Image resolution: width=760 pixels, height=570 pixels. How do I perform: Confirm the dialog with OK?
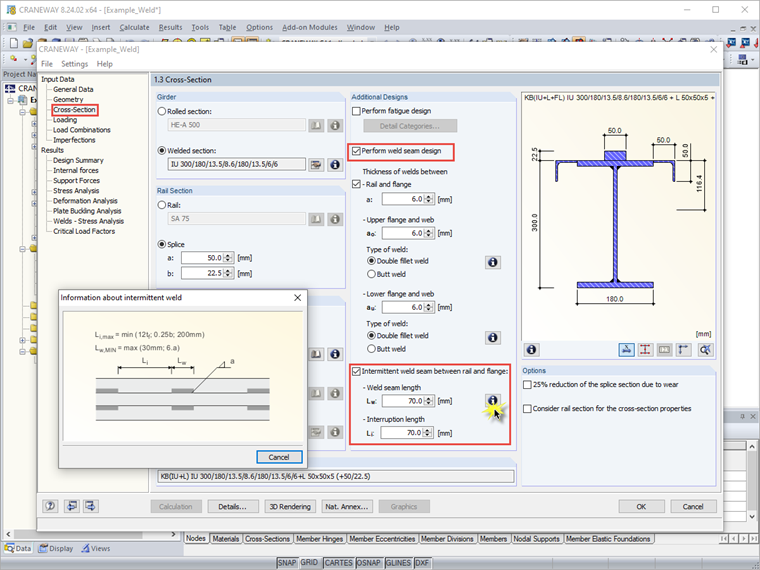(641, 507)
